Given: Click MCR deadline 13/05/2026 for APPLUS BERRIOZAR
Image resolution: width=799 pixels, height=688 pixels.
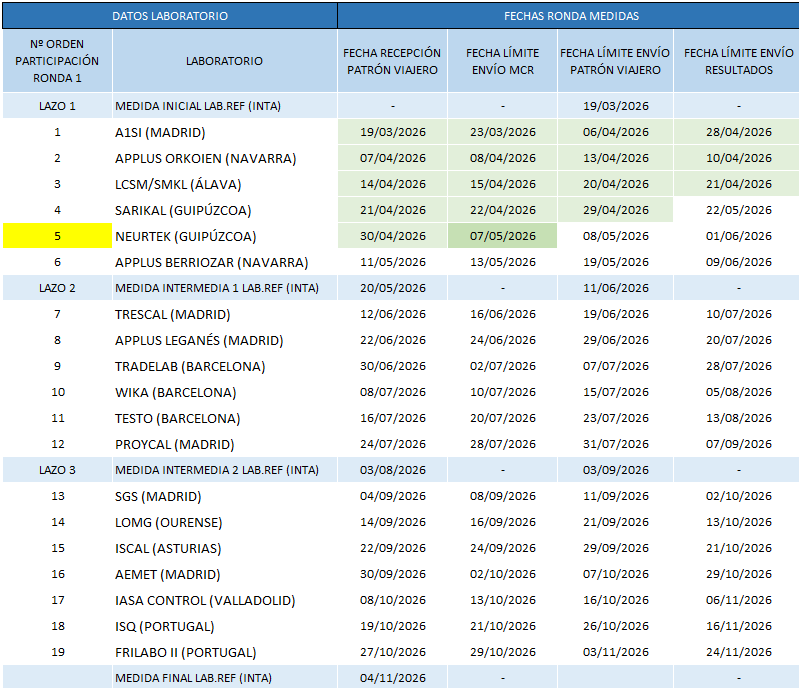Looking at the screenshot, I should (x=502, y=262).
